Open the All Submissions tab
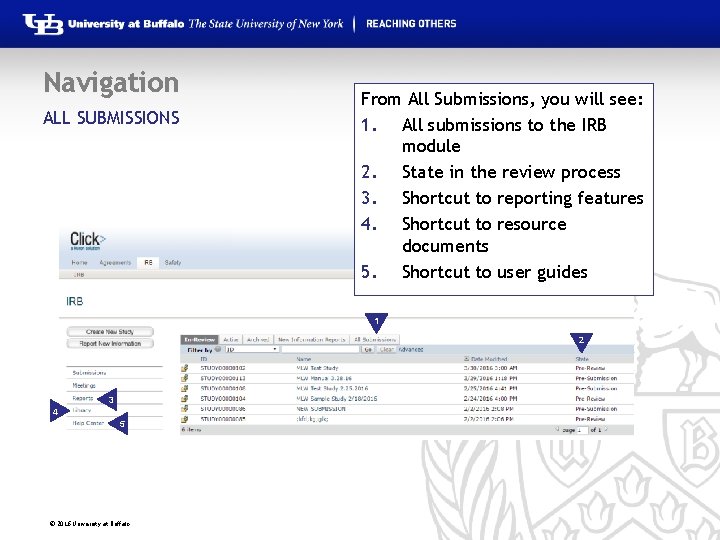Image resolution: width=720 pixels, height=540 pixels. (375, 339)
